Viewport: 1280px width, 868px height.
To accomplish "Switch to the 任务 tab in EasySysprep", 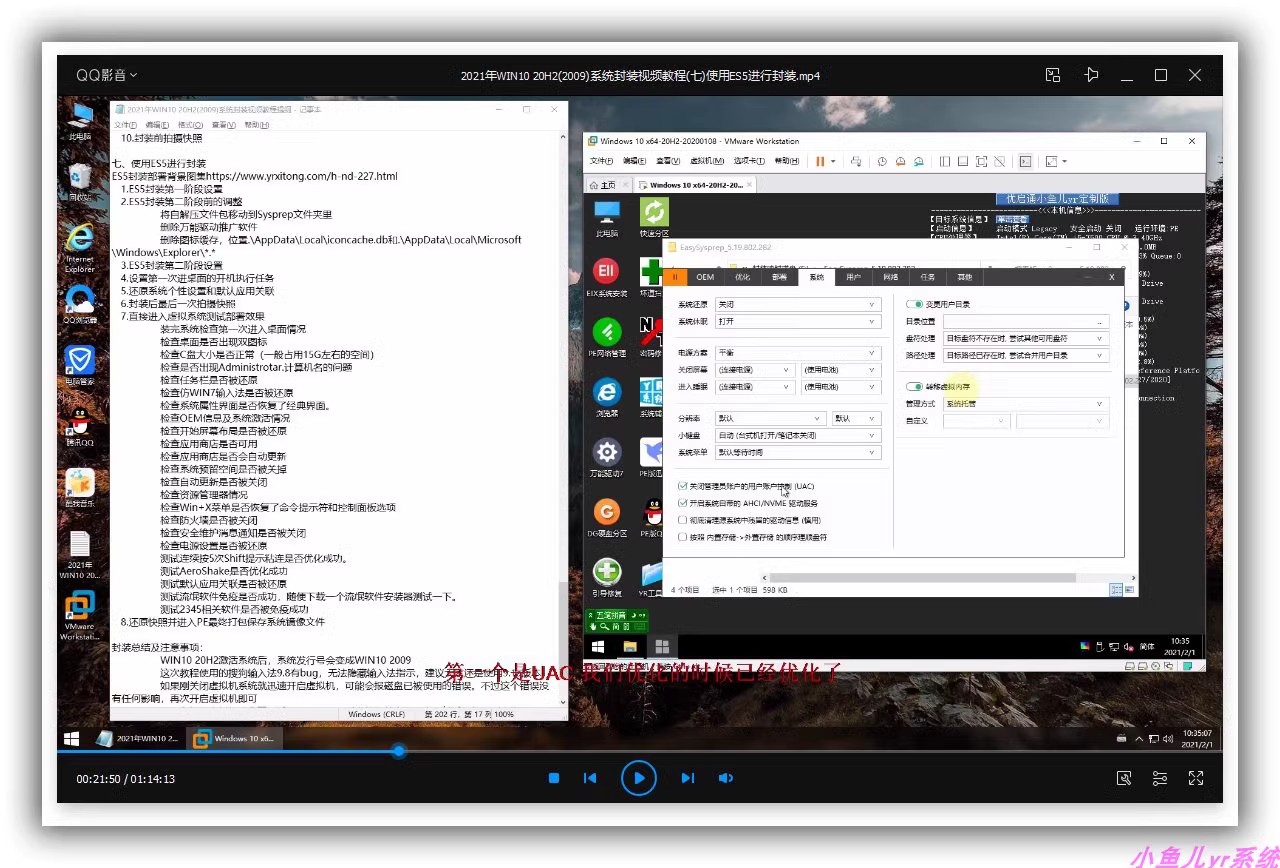I will [x=927, y=277].
